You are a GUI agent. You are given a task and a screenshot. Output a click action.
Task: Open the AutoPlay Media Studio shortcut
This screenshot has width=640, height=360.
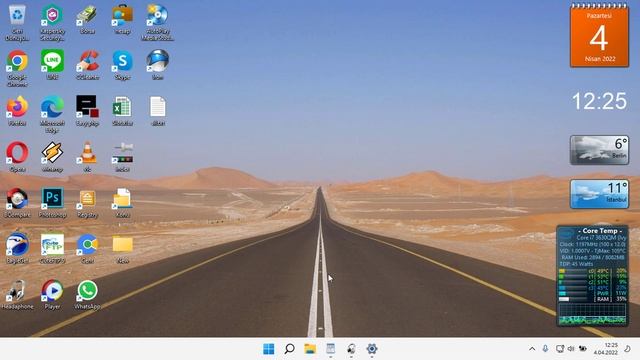(x=158, y=16)
